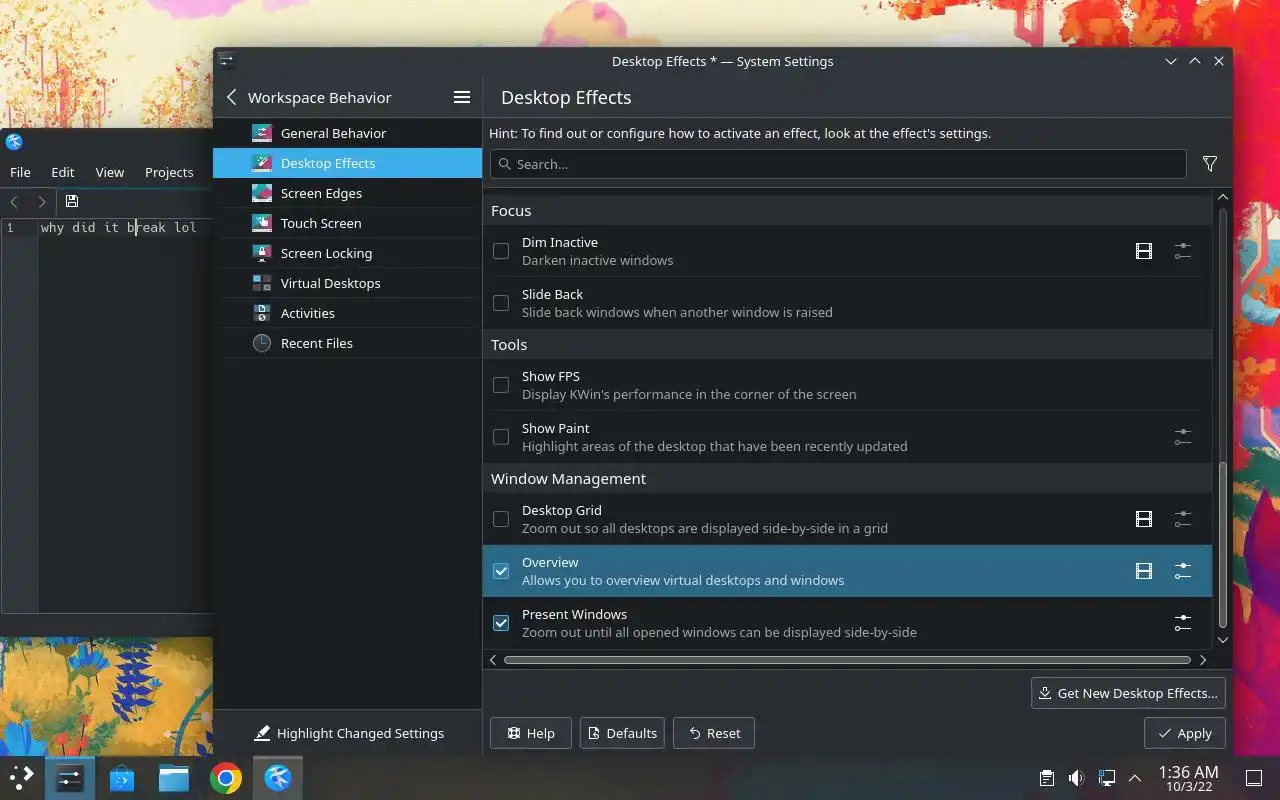Viewport: 1280px width, 800px height.
Task: Click the Defaults button
Action: pyautogui.click(x=623, y=733)
